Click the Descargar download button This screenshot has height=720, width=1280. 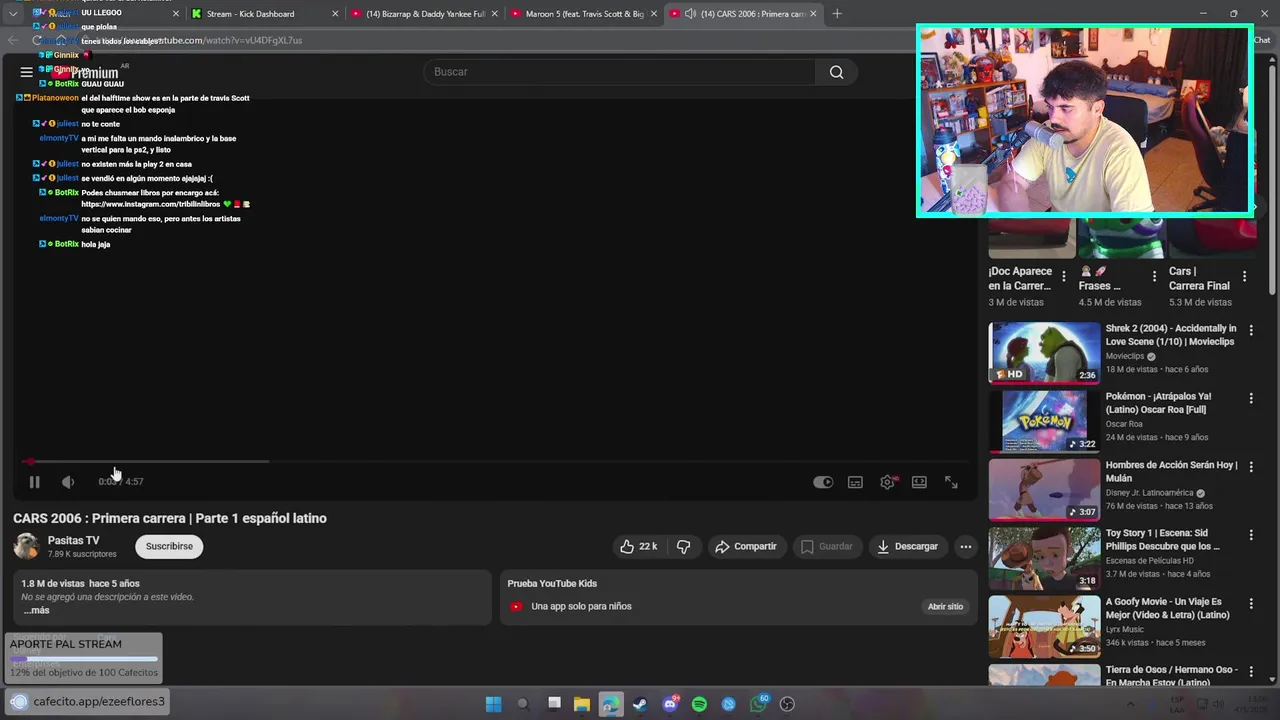(908, 546)
